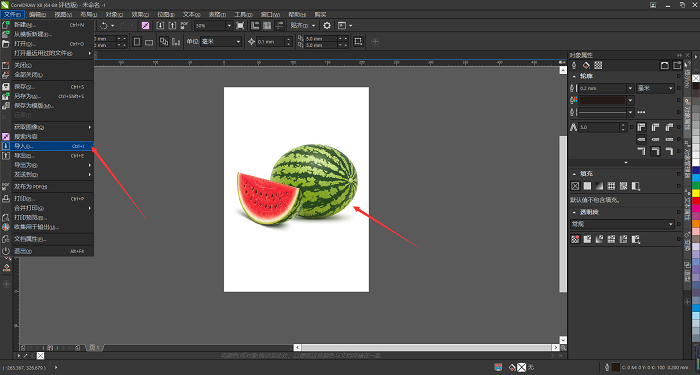
Task: Click the all pages layout icon
Action: pyautogui.click(x=164, y=42)
